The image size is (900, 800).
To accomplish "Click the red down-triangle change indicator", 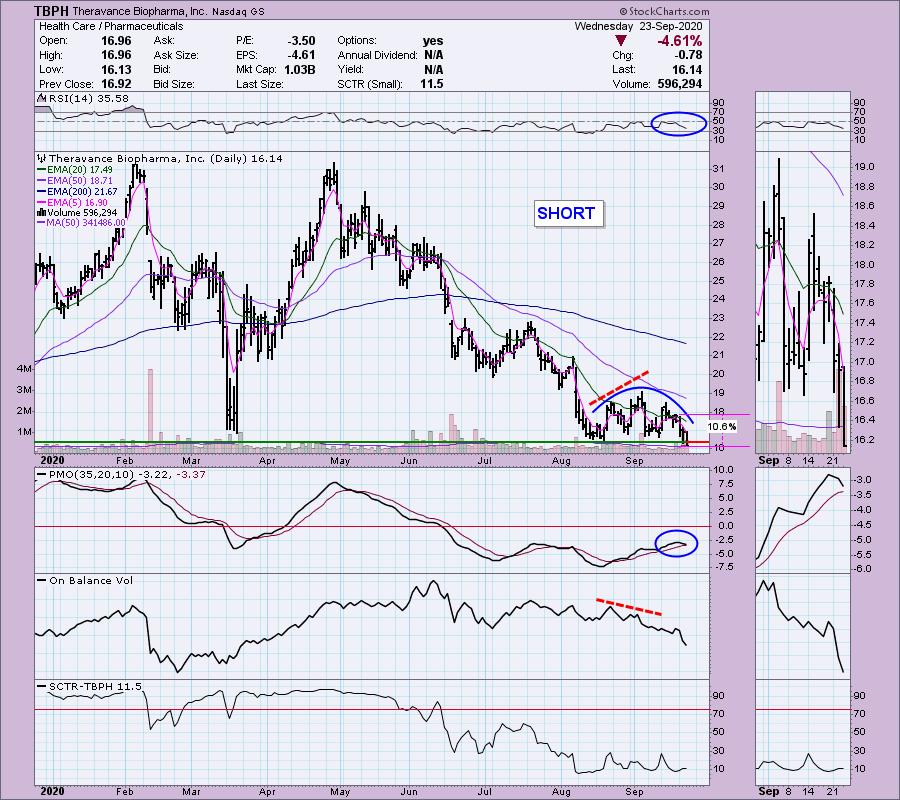I will pos(620,41).
